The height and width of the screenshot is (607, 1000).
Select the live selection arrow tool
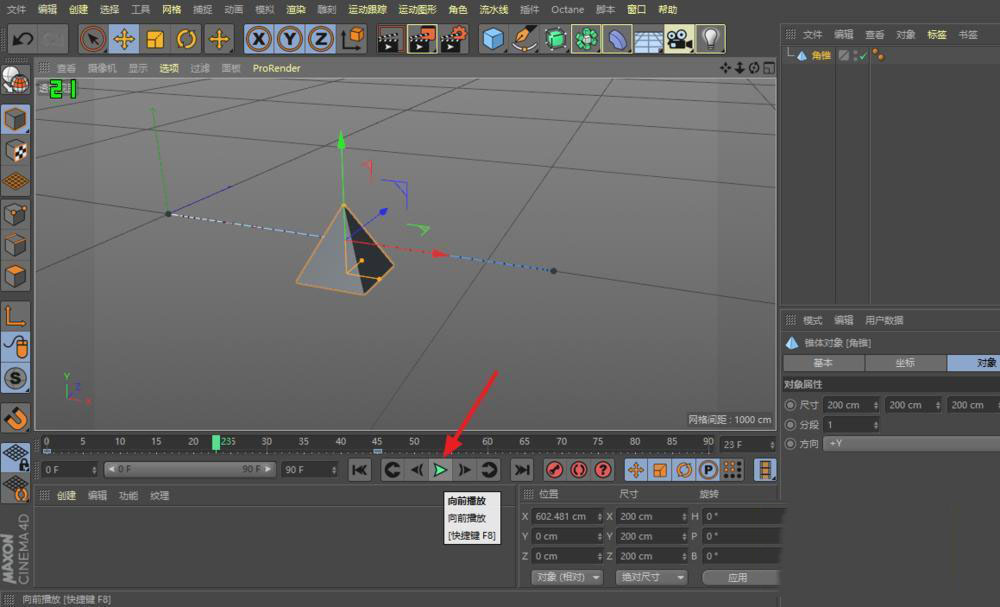point(93,40)
